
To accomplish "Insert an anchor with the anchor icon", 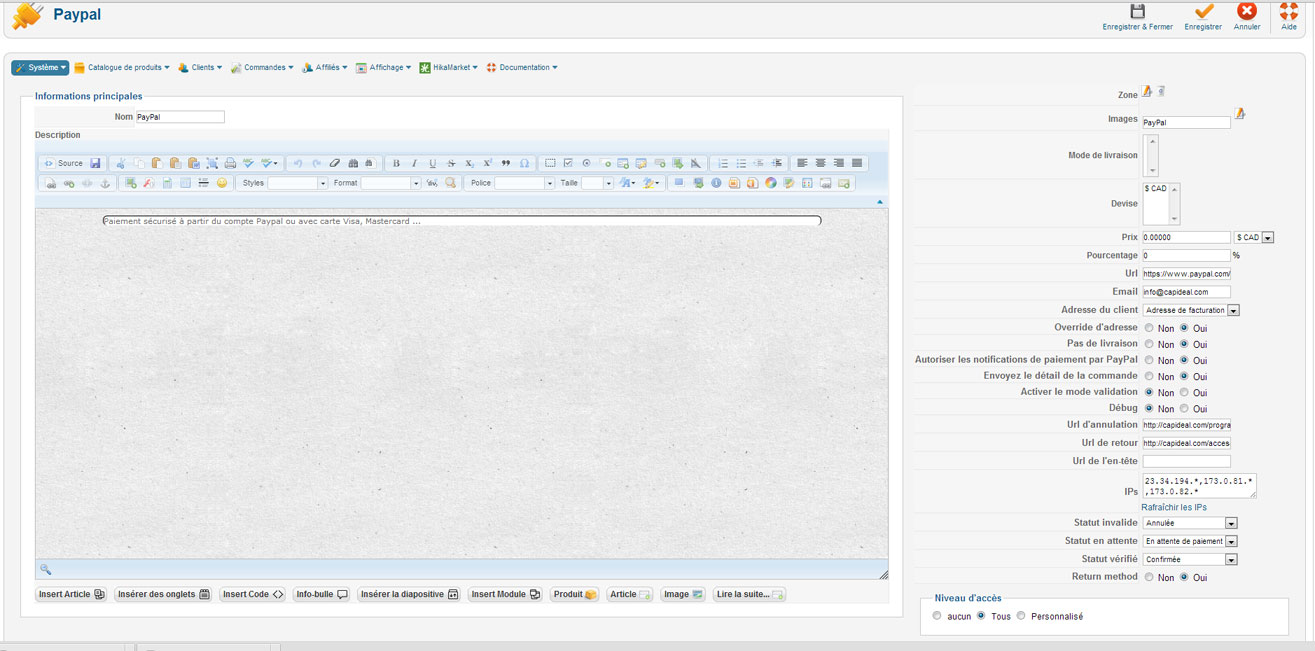I will (104, 183).
